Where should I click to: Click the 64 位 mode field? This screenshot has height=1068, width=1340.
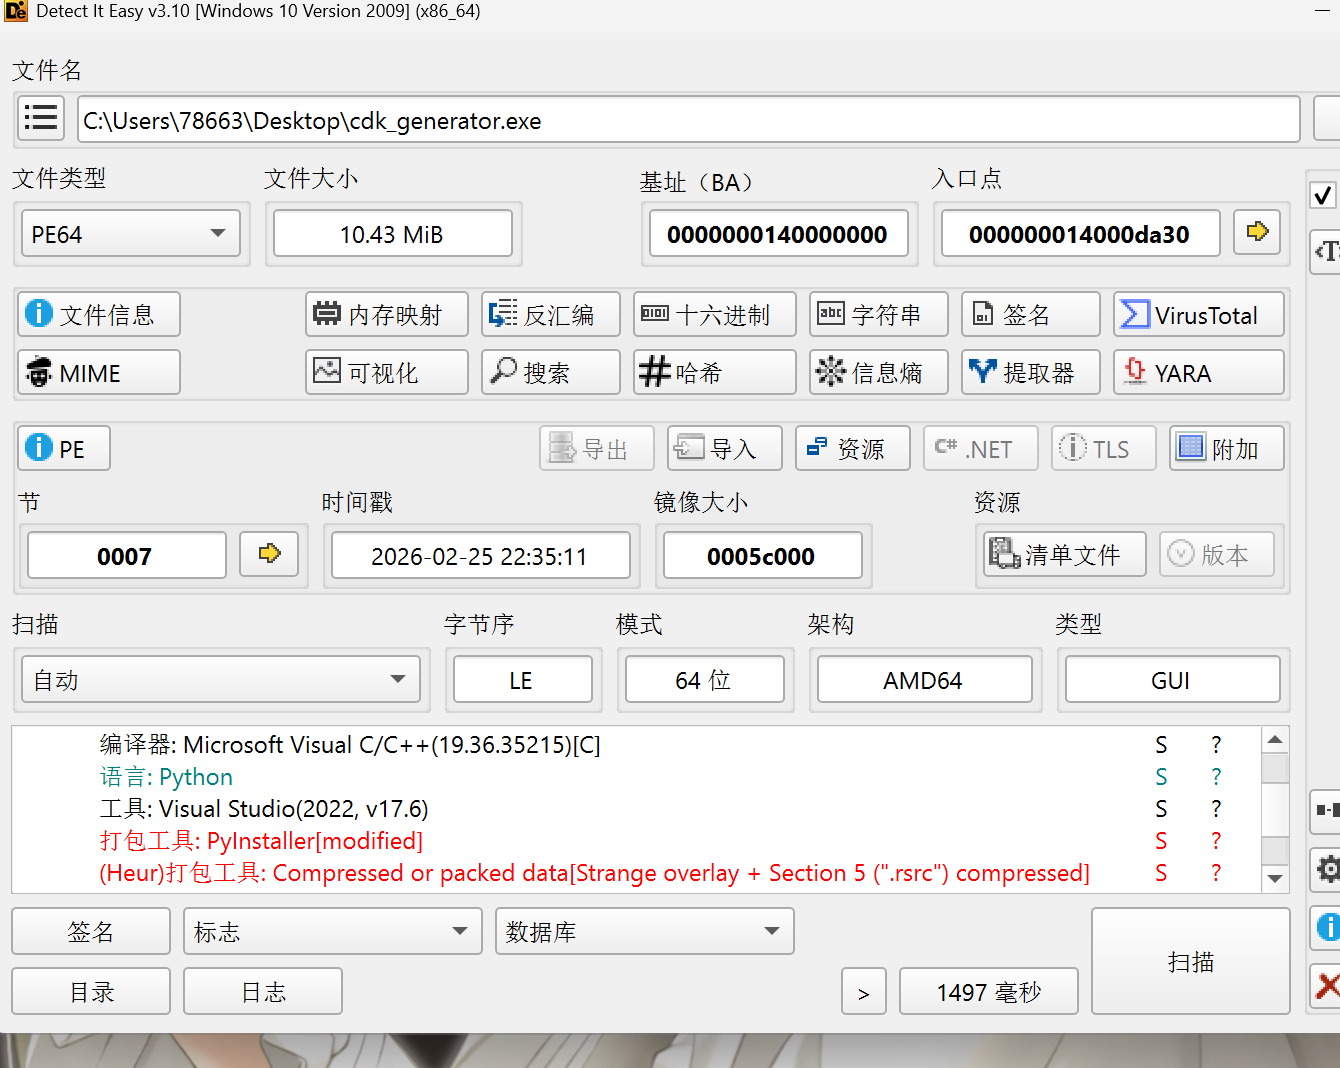click(704, 680)
